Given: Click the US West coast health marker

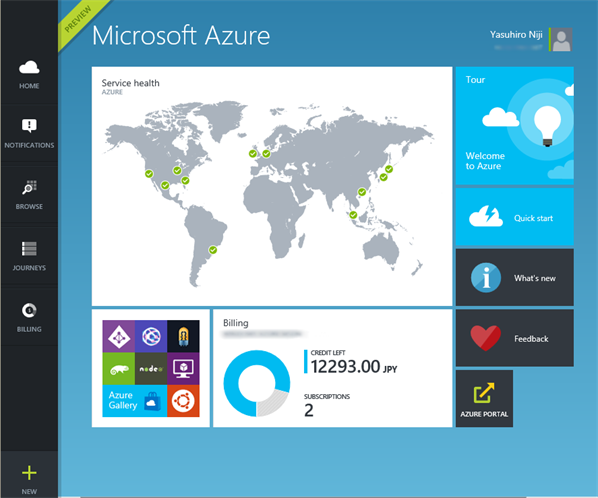Looking at the screenshot, I should click(149, 173).
